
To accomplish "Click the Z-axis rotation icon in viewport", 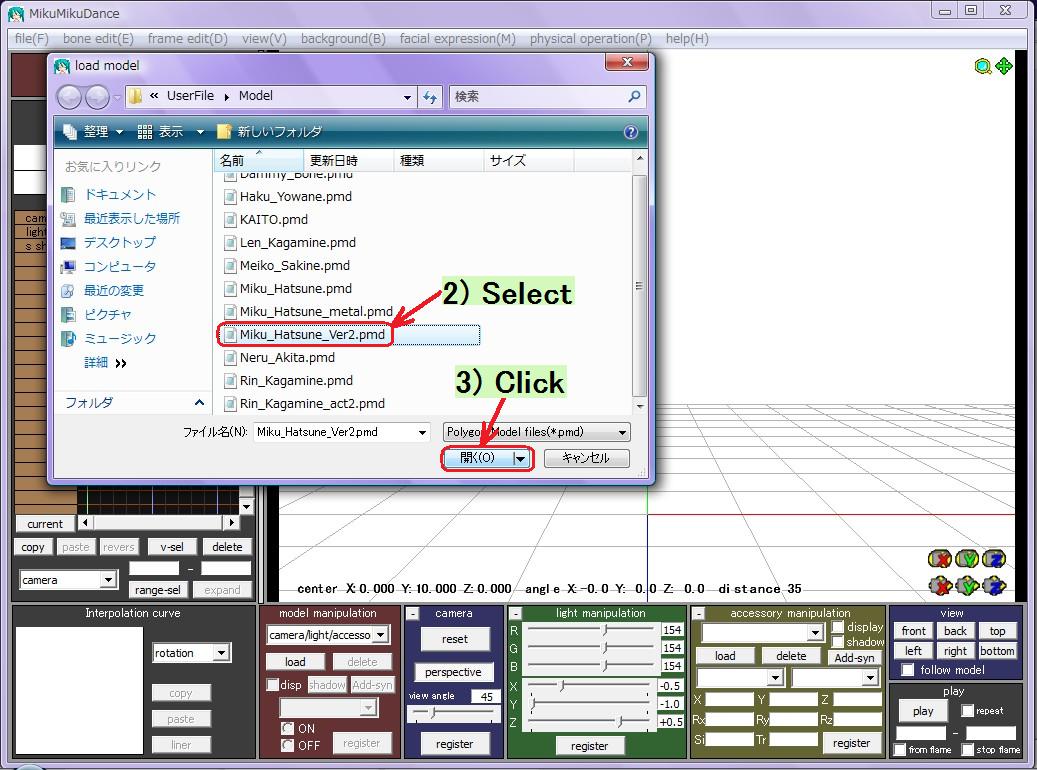I will pos(994,559).
